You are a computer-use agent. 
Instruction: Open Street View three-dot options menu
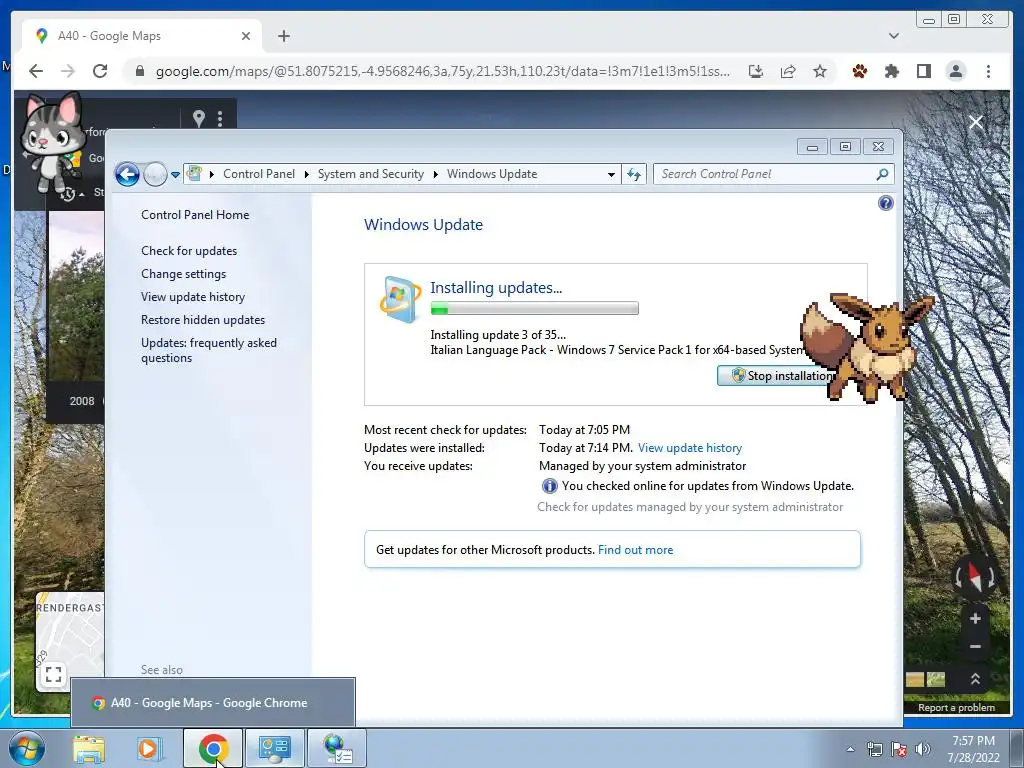(x=220, y=118)
